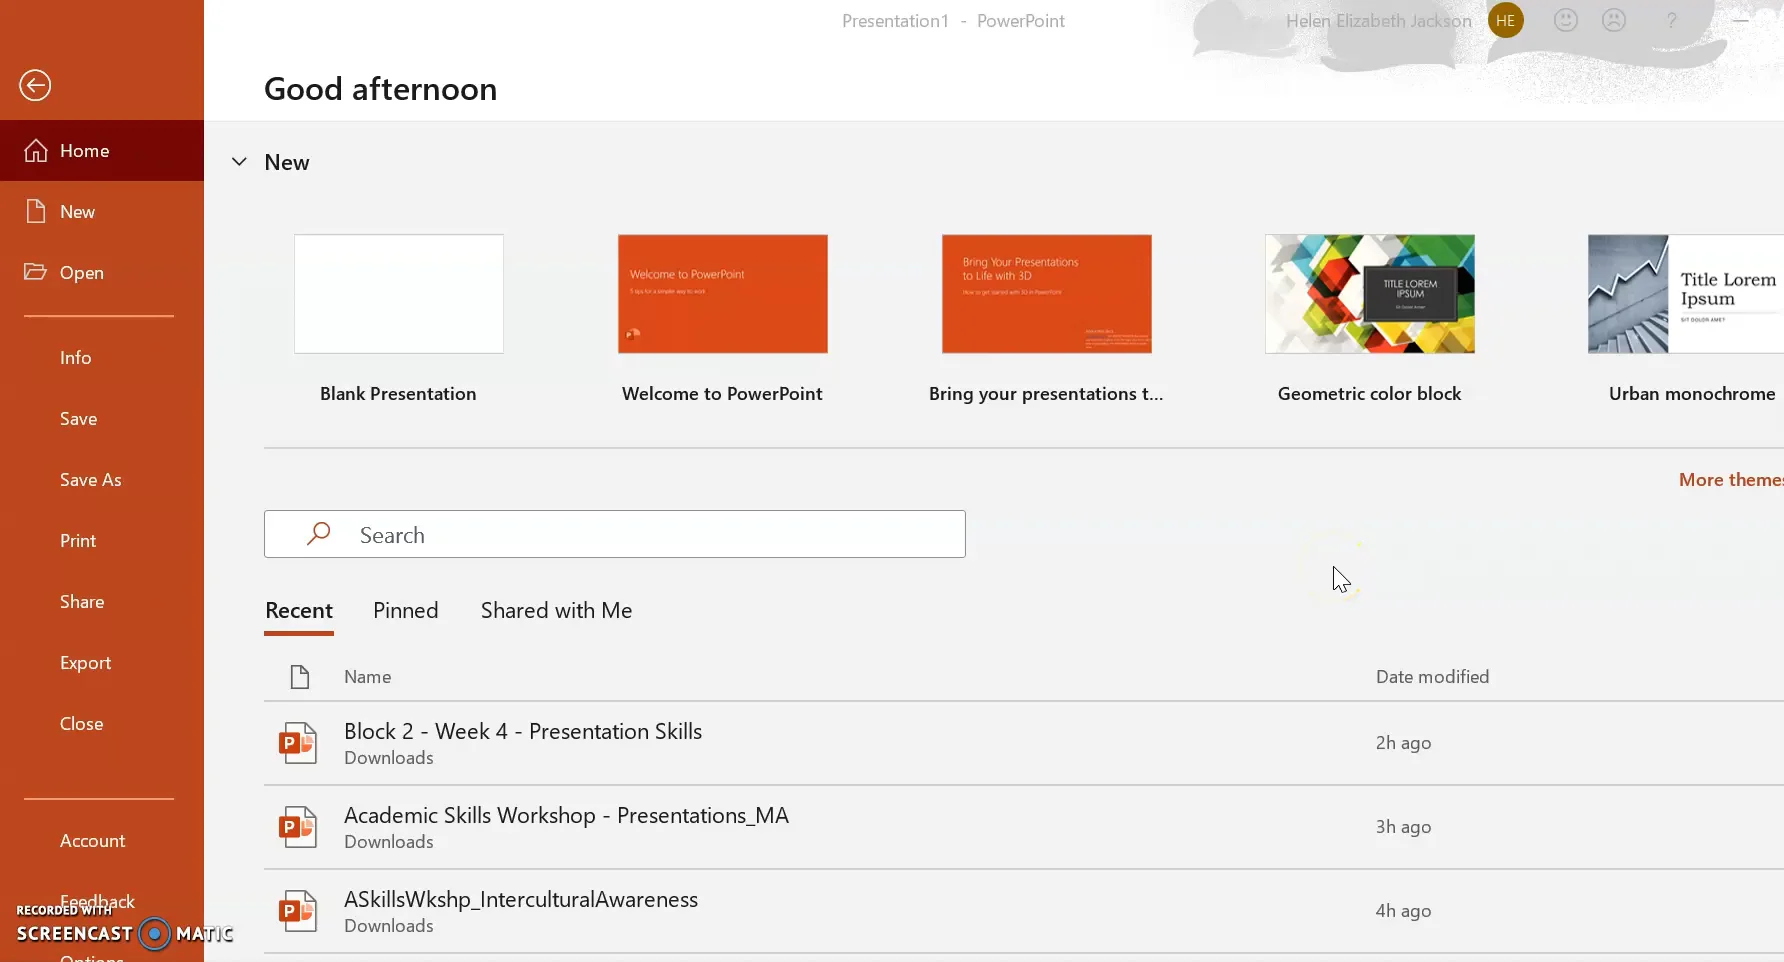This screenshot has width=1784, height=962.
Task: Click the New document icon in sidebar
Action: 36,211
